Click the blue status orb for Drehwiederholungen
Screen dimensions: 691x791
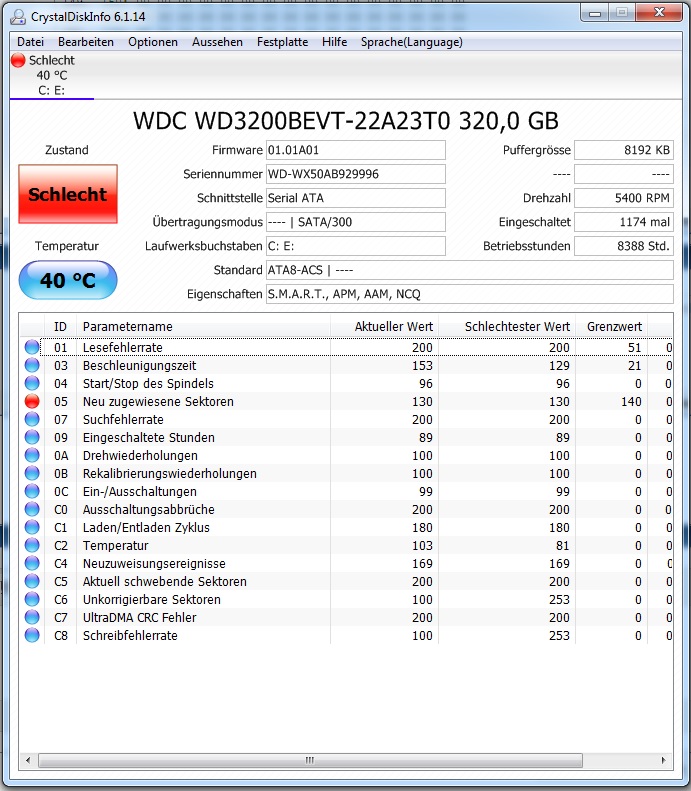click(32, 455)
